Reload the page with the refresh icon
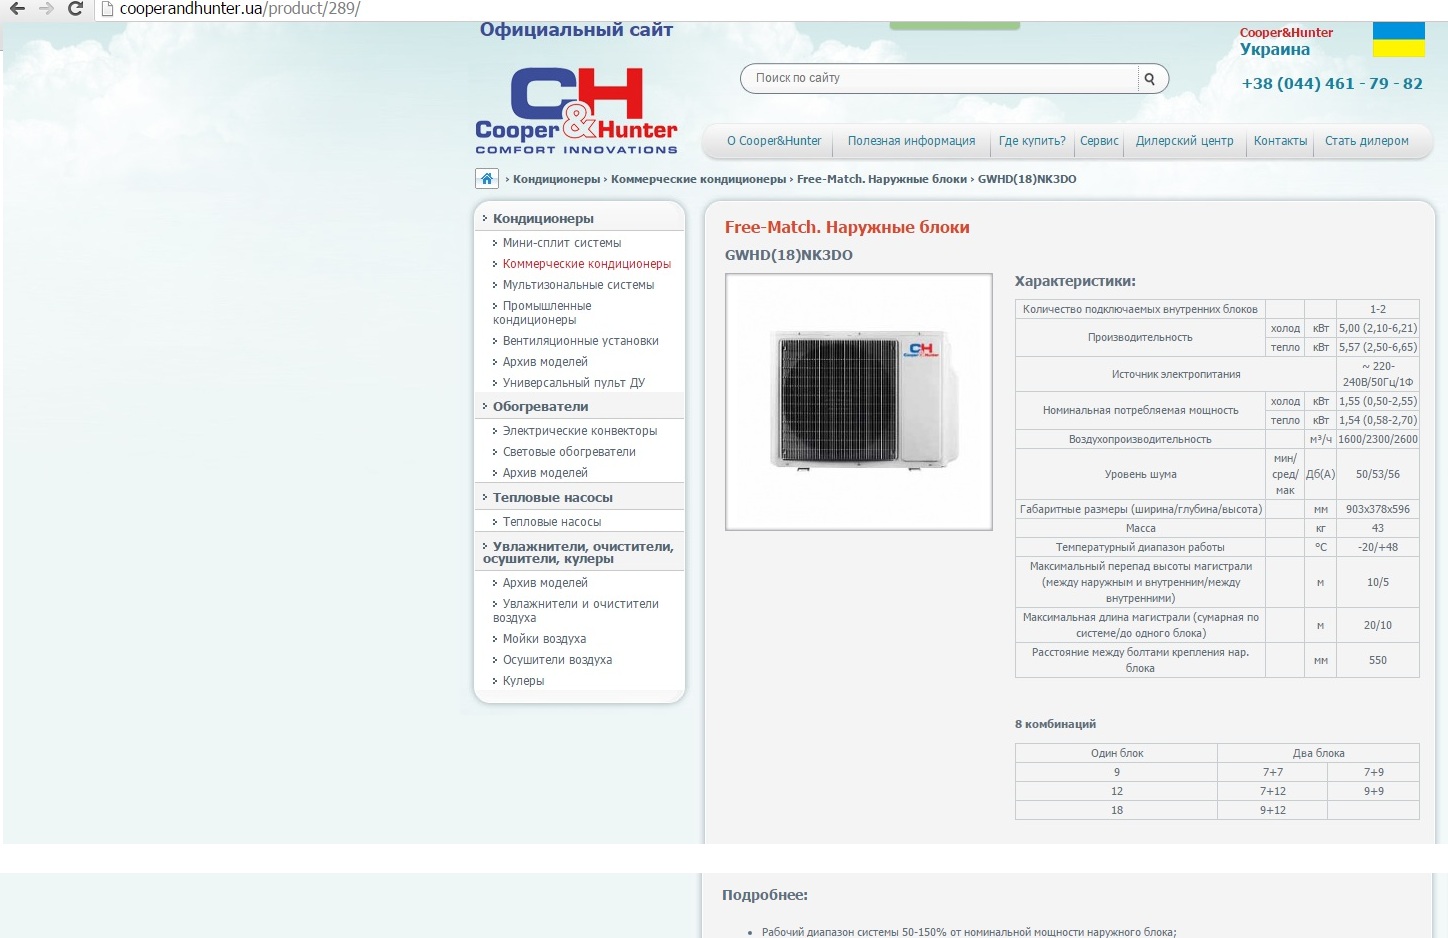Viewport: 1448px width, 938px height. click(x=75, y=9)
